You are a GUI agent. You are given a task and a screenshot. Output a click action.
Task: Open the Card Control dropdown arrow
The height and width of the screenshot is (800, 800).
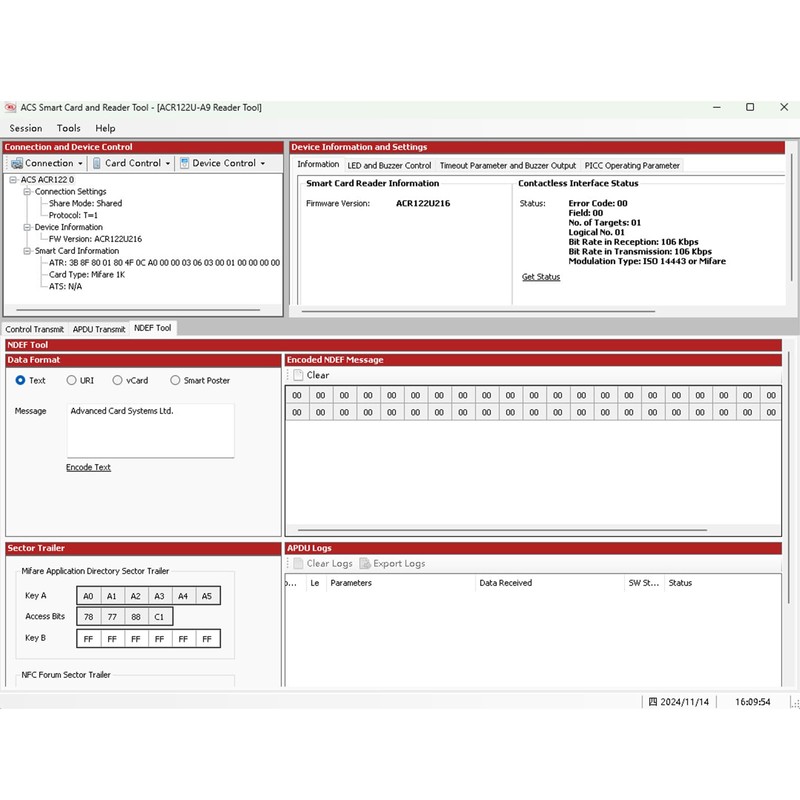pyautogui.click(x=168, y=163)
